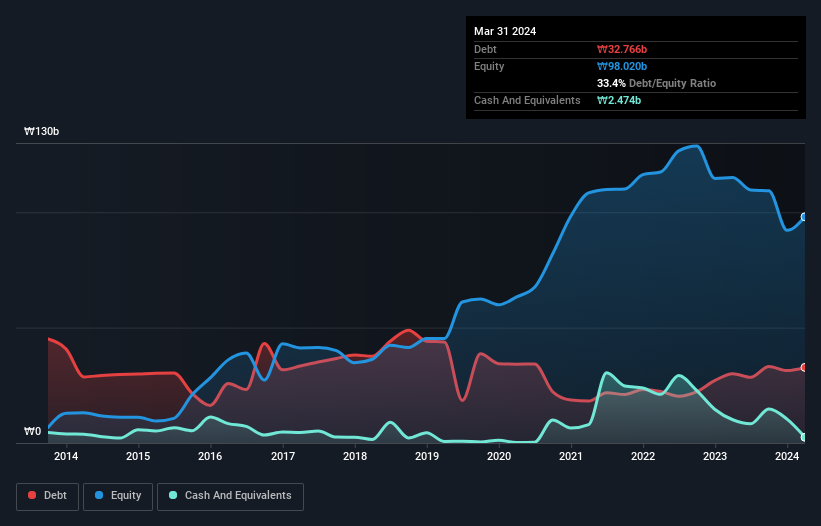The image size is (821, 526).
Task: Click the 2024 x-axis label
Action: tap(787, 456)
